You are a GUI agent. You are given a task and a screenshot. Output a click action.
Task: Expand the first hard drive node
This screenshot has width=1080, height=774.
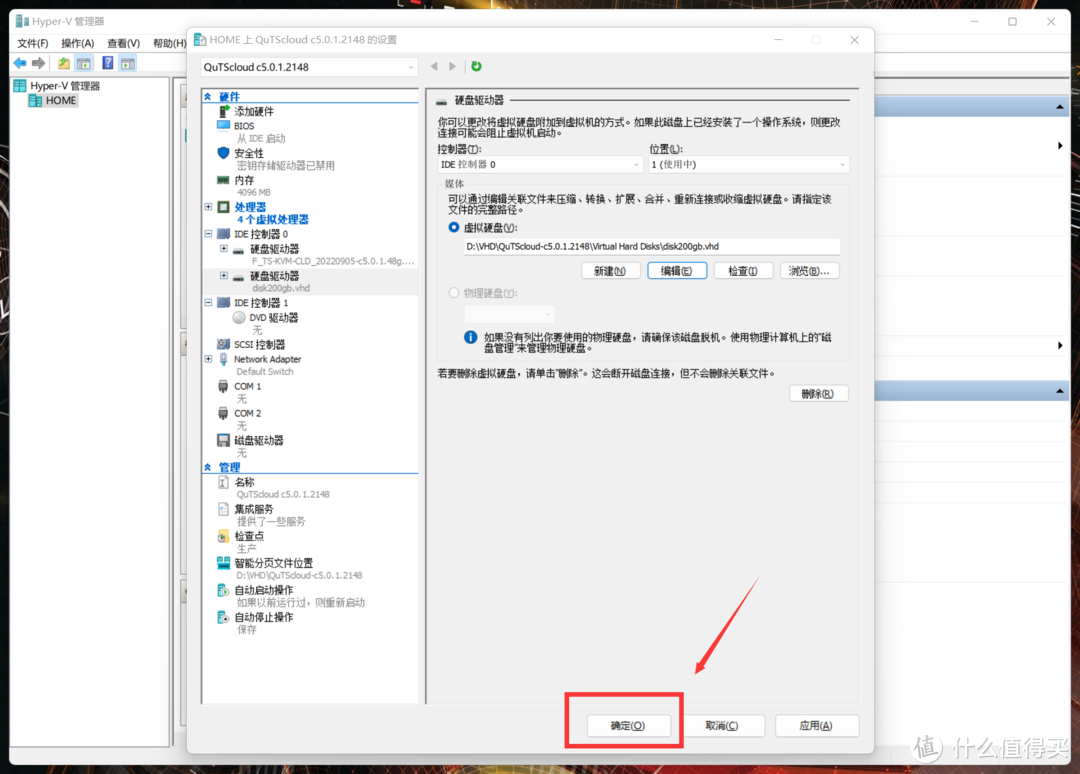pos(224,249)
